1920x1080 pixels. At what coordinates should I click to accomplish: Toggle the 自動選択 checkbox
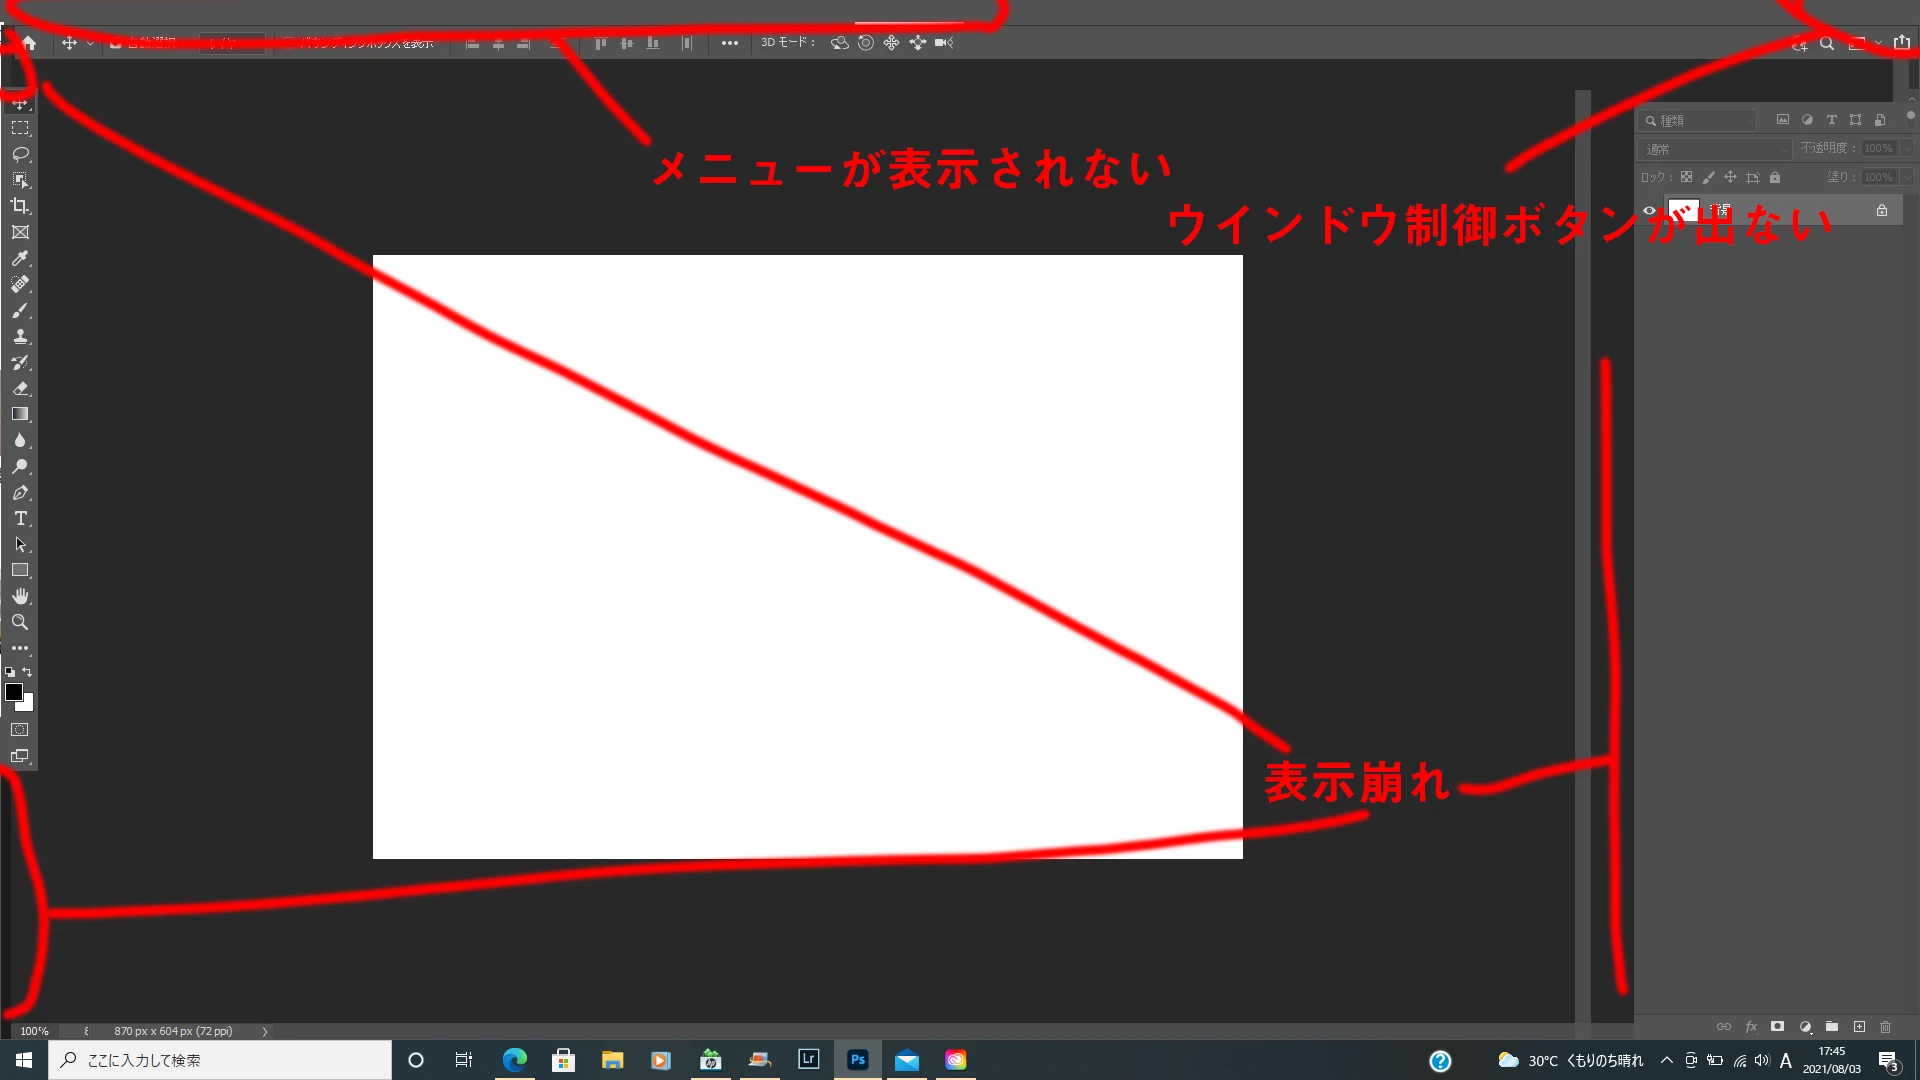click(116, 43)
